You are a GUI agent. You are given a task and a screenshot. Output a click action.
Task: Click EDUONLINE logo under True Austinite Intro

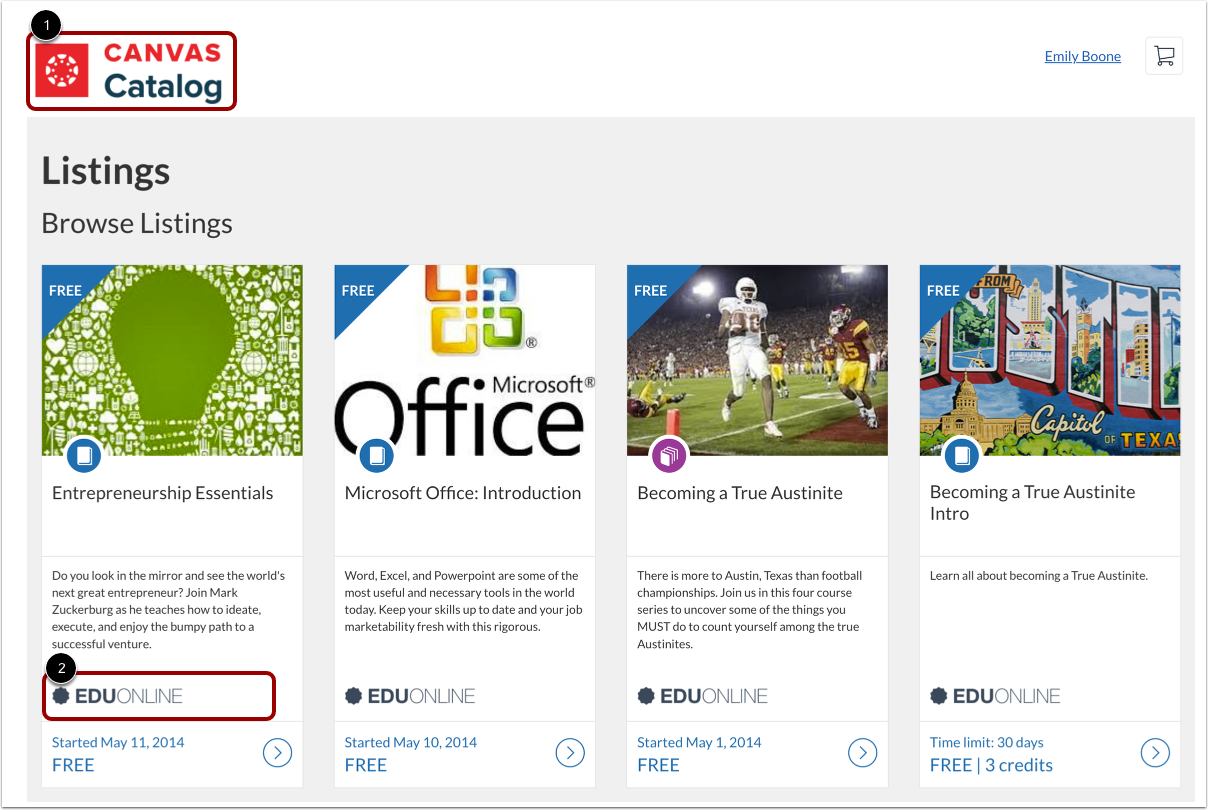[996, 696]
